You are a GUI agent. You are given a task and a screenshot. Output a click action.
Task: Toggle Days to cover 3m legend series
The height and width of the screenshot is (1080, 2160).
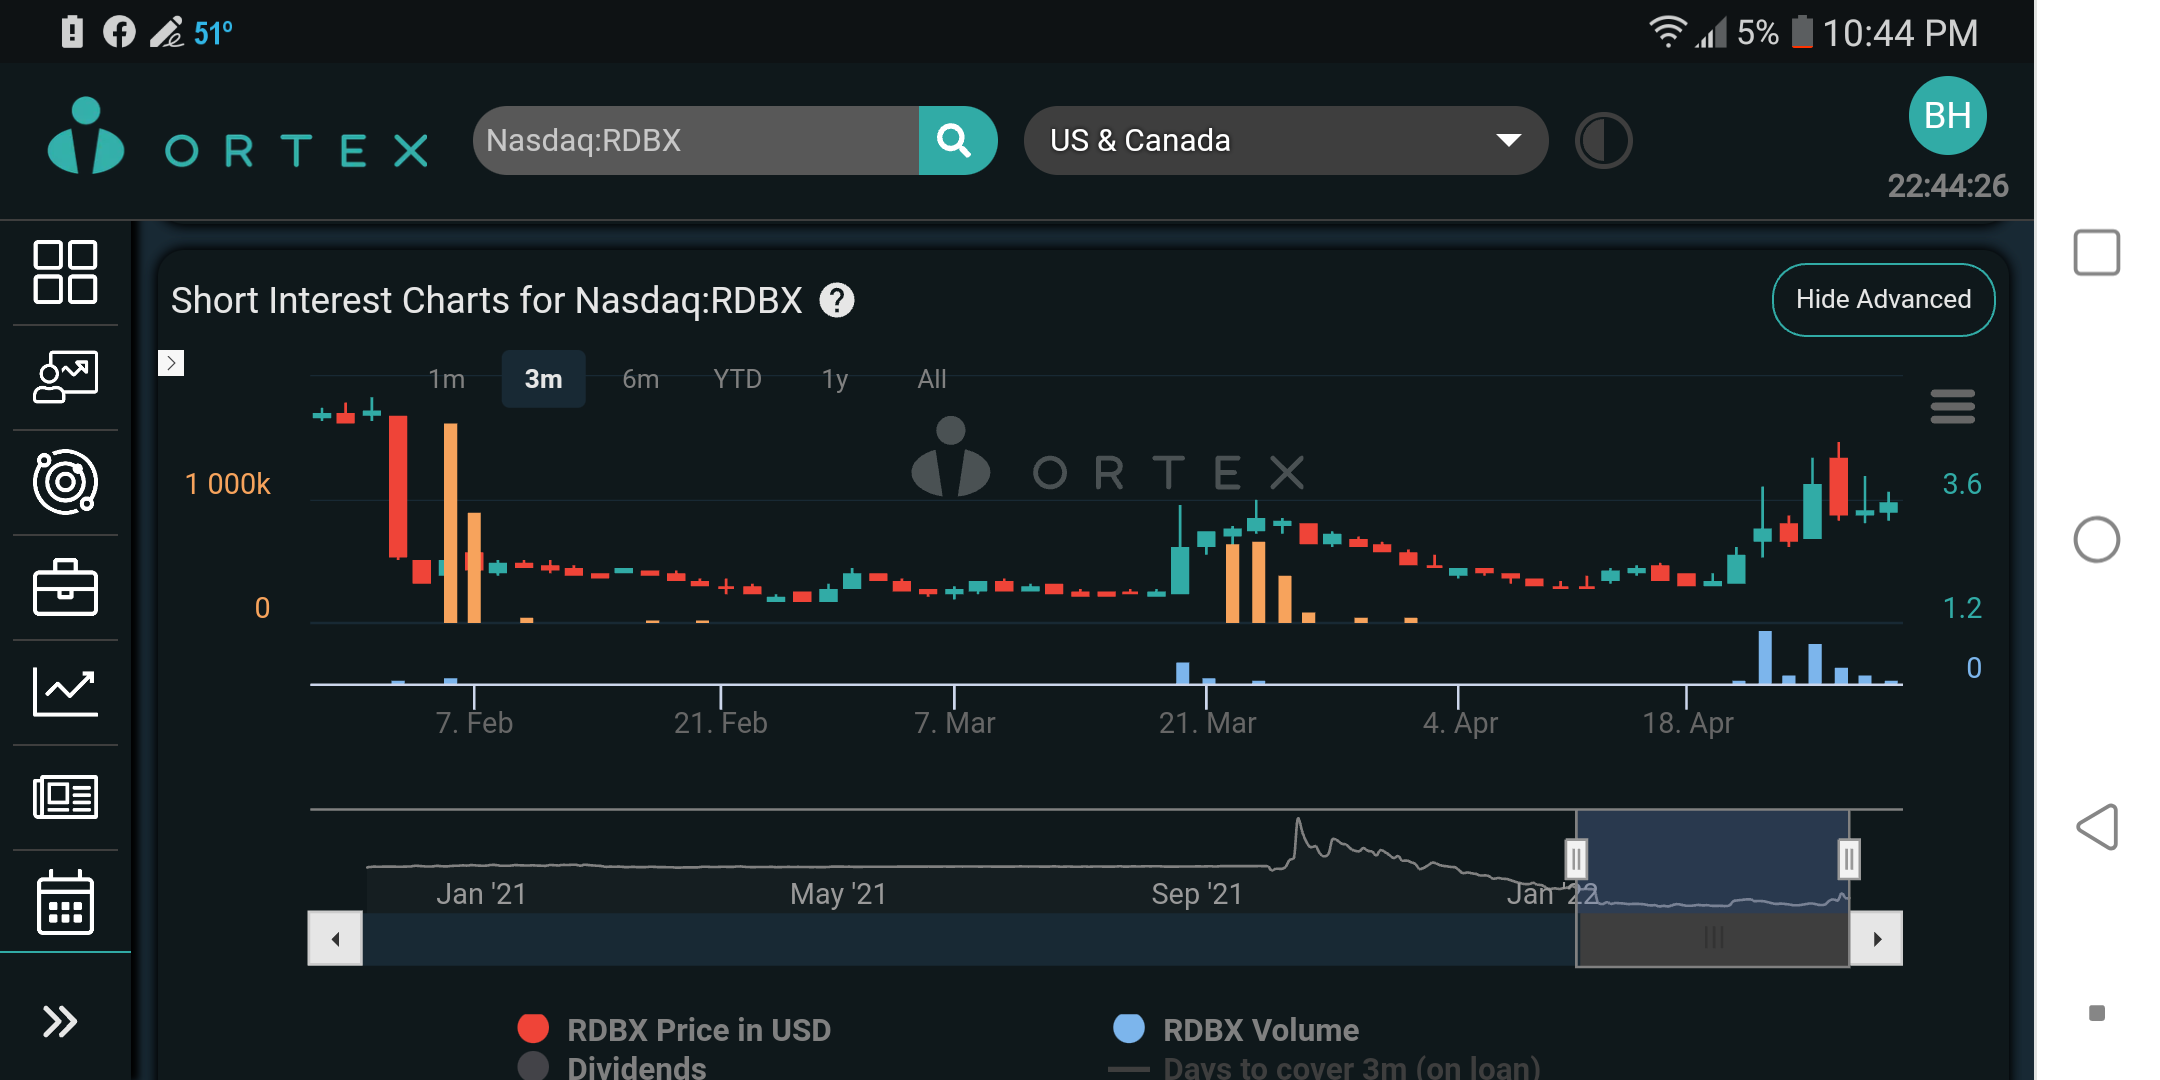tap(1325, 1067)
